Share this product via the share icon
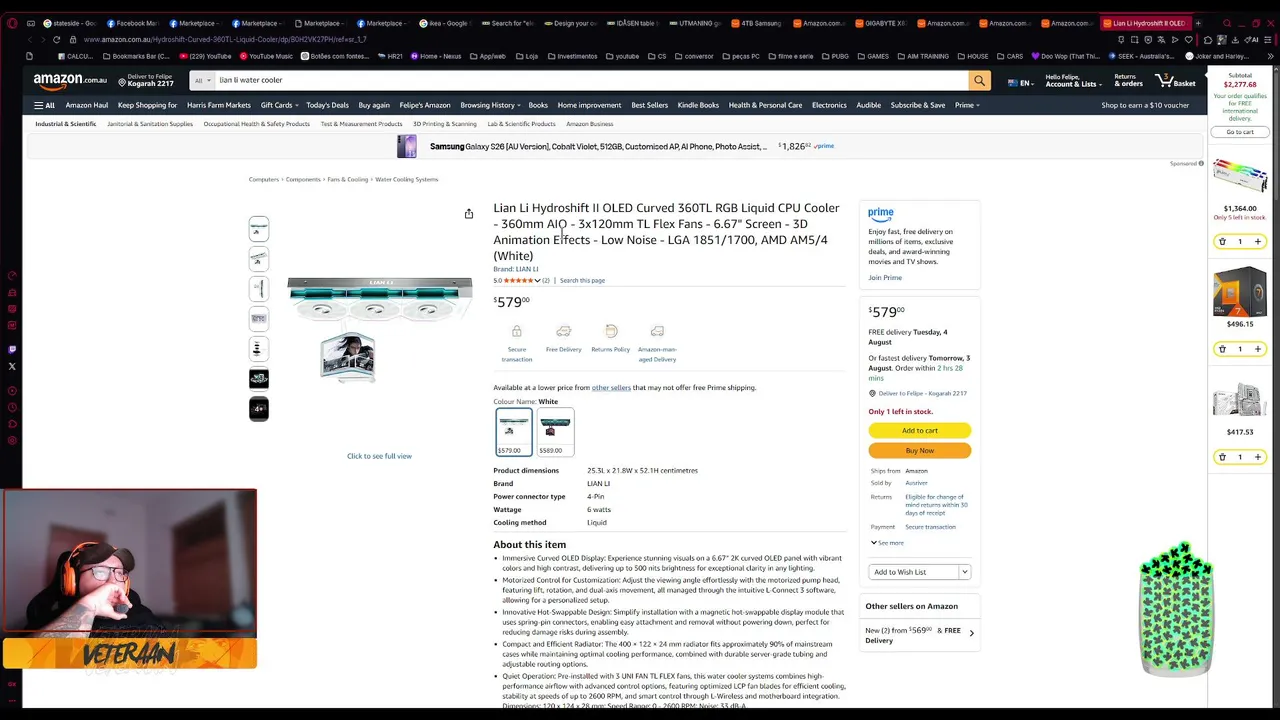The image size is (1280, 720). pos(469,213)
